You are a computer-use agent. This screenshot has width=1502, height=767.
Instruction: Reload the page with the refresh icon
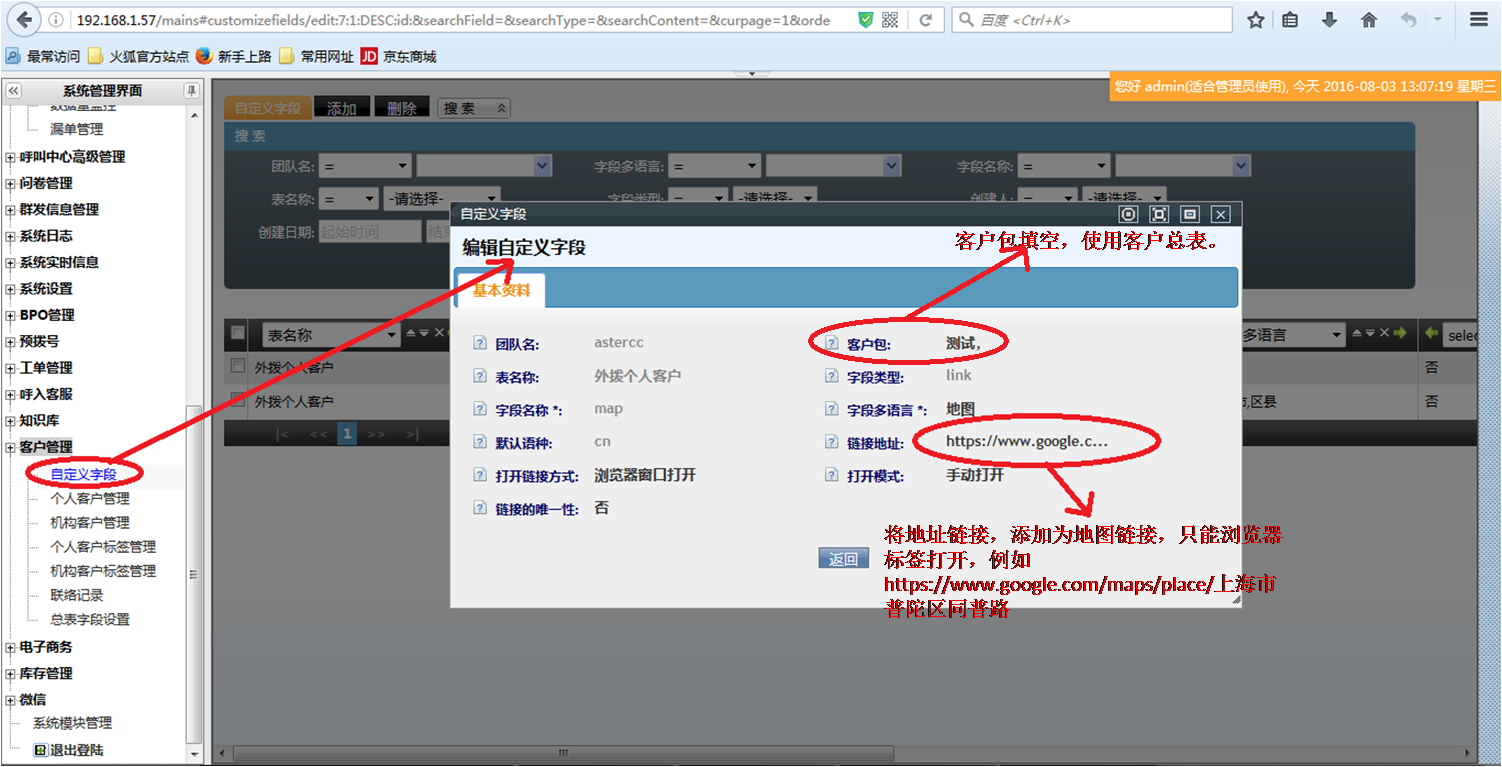(926, 20)
